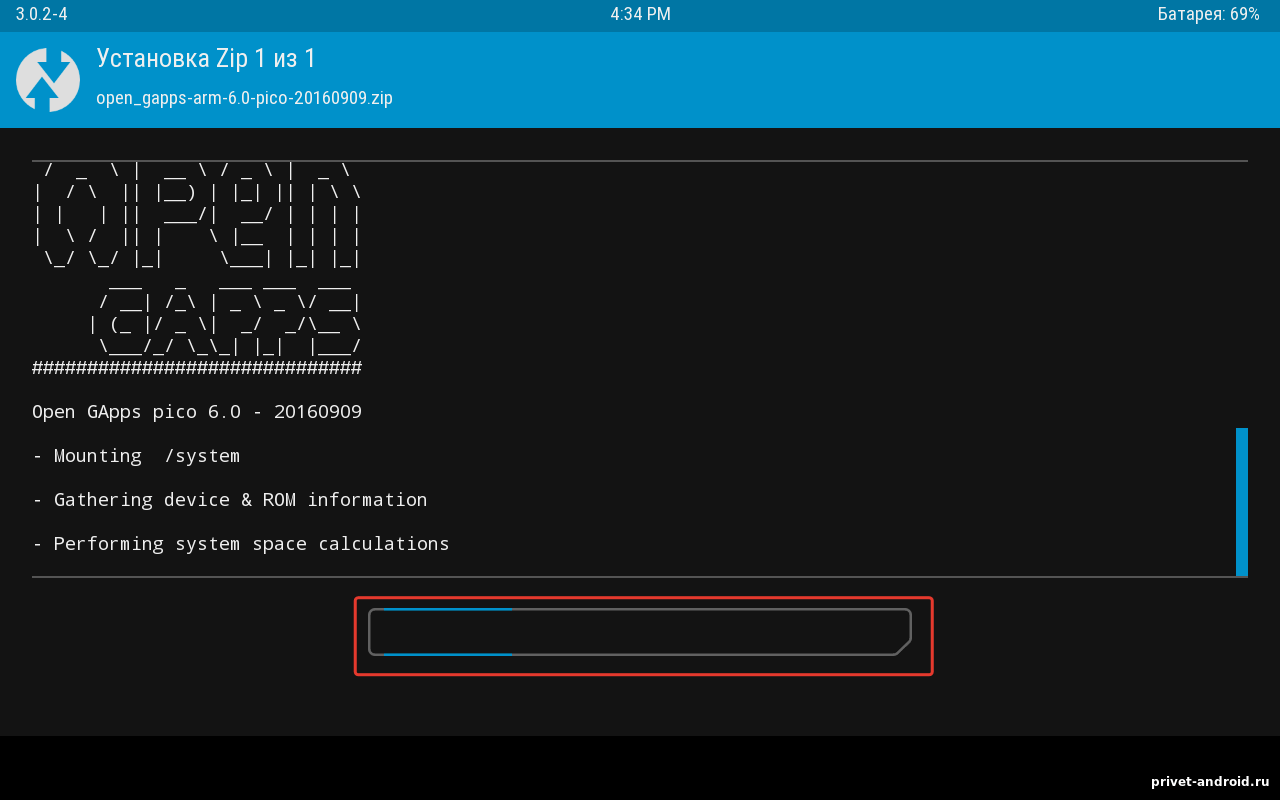Click the 'Установка Zip 1 из 1' title
Screen dimensions: 1280x800
coord(206,58)
